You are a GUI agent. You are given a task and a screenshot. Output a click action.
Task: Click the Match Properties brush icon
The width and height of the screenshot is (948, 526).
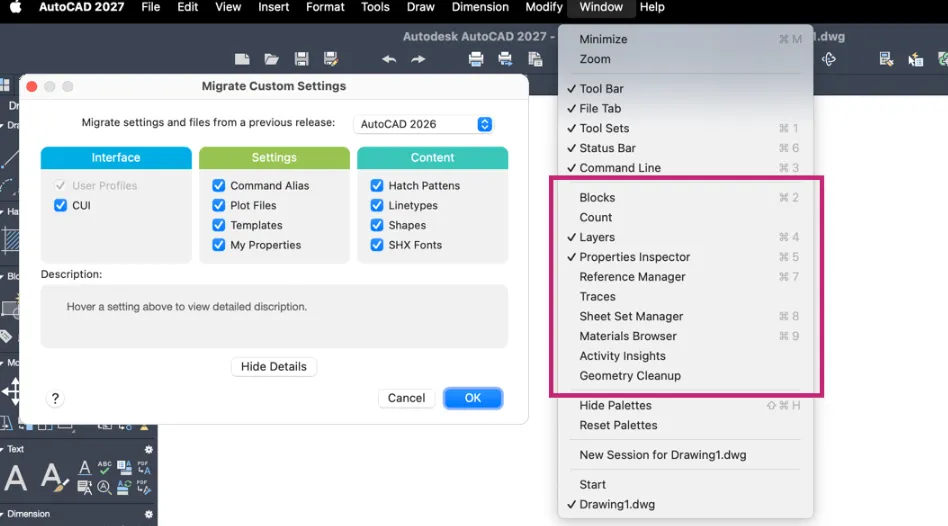(886, 59)
